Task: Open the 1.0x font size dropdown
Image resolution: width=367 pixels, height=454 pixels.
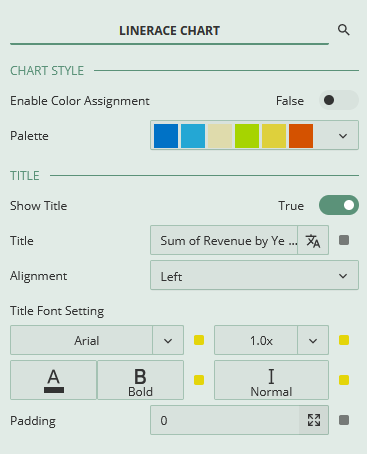Action: 271,340
